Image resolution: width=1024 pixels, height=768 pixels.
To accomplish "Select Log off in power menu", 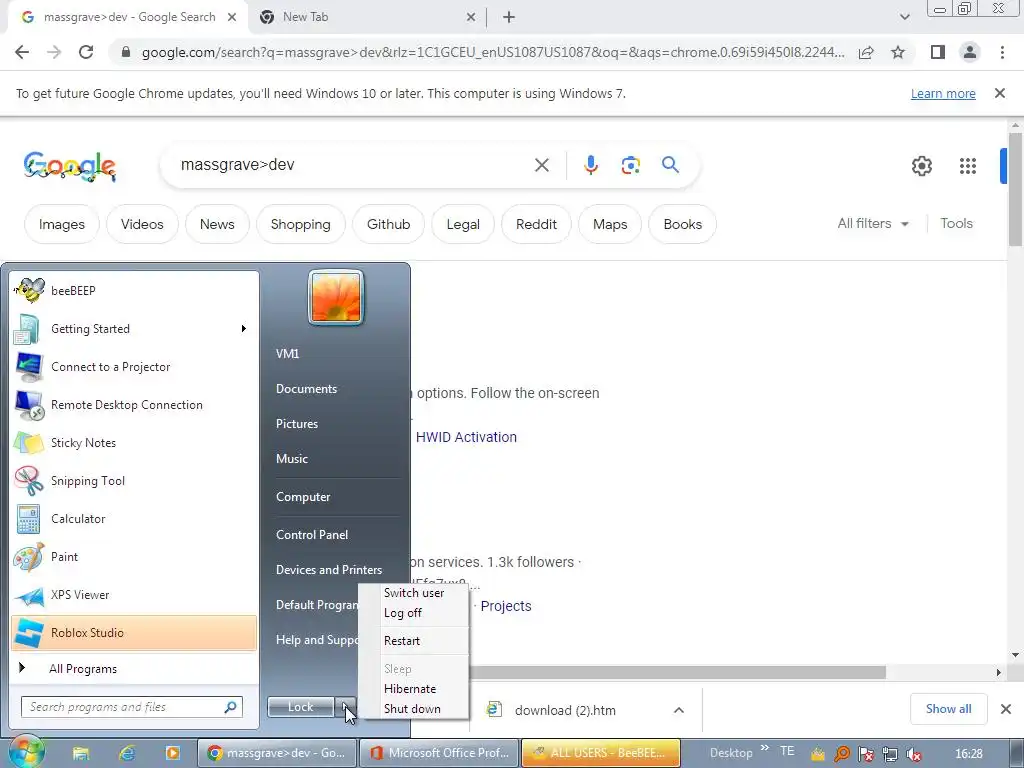I will point(414,613).
